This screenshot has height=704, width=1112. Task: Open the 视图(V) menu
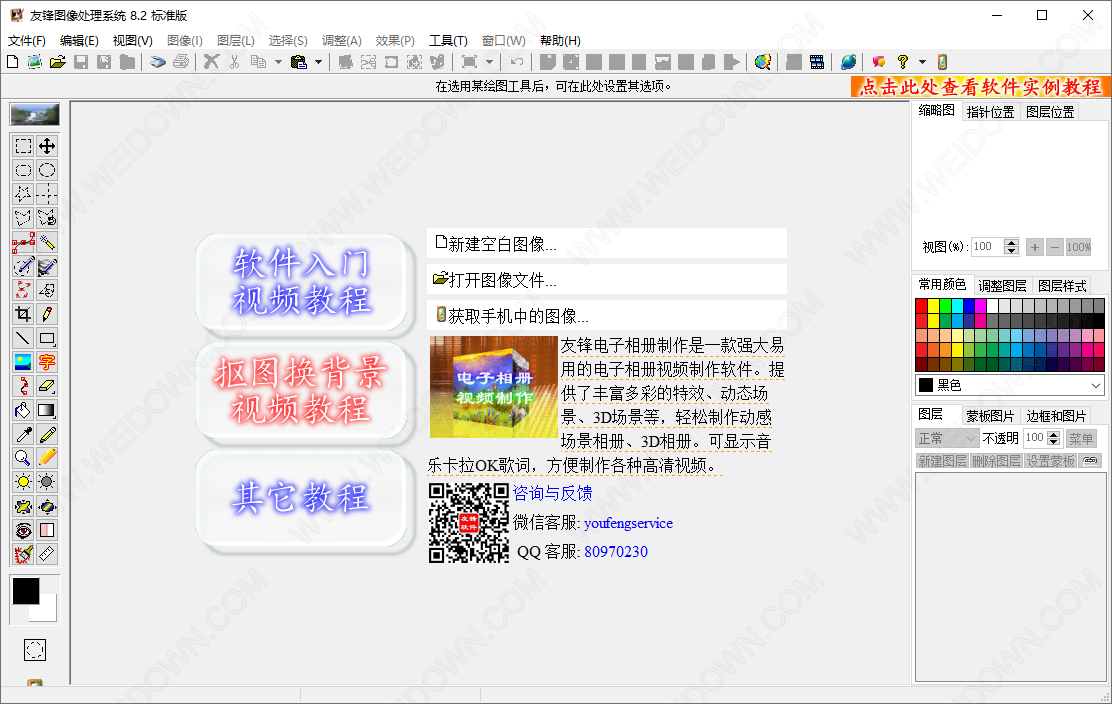[x=133, y=40]
